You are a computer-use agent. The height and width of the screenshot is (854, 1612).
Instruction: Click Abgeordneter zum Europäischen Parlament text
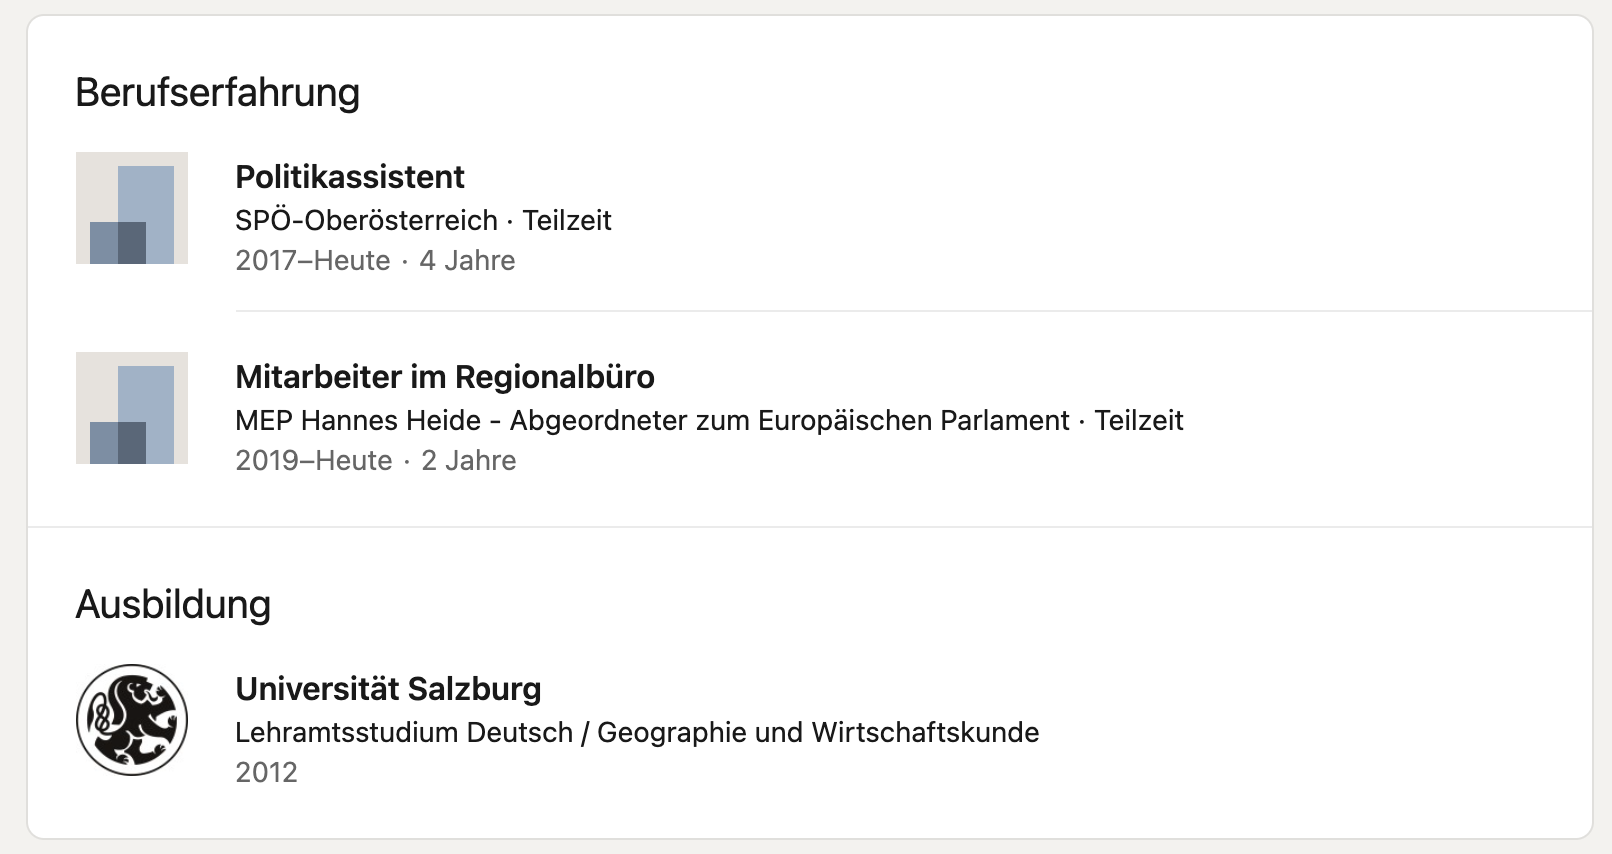(790, 420)
